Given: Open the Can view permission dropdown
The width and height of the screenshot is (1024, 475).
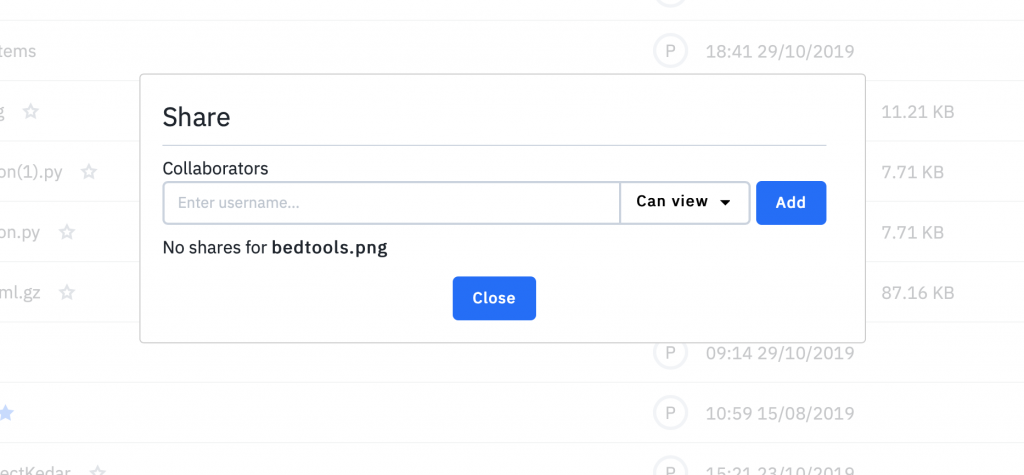Looking at the screenshot, I should (x=684, y=203).
